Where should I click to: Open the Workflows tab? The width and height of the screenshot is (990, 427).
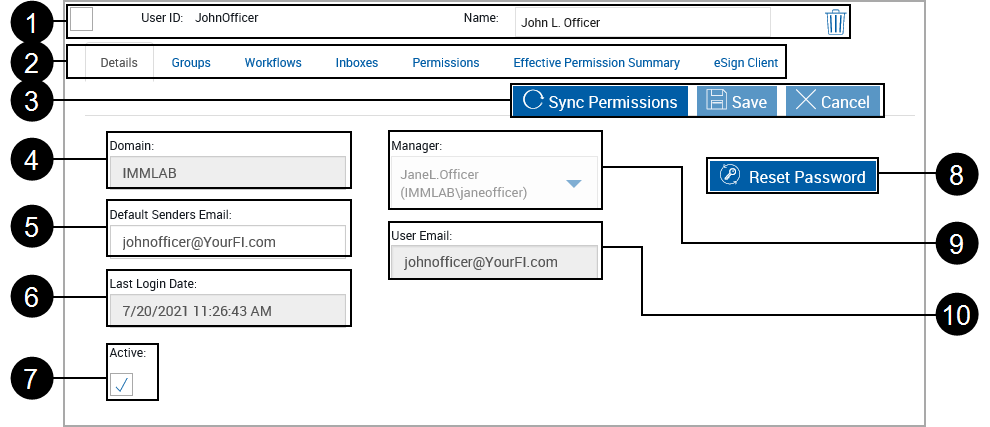(x=273, y=63)
